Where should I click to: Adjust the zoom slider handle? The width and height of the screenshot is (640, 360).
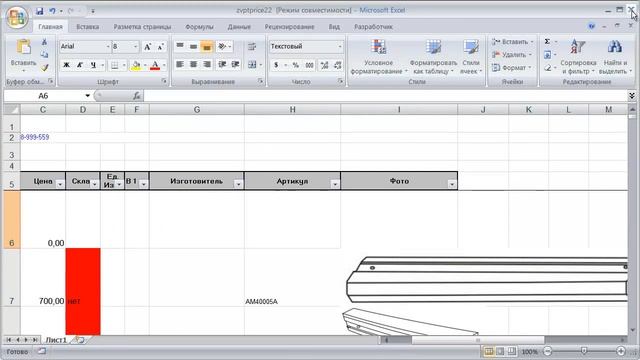[x=584, y=351]
